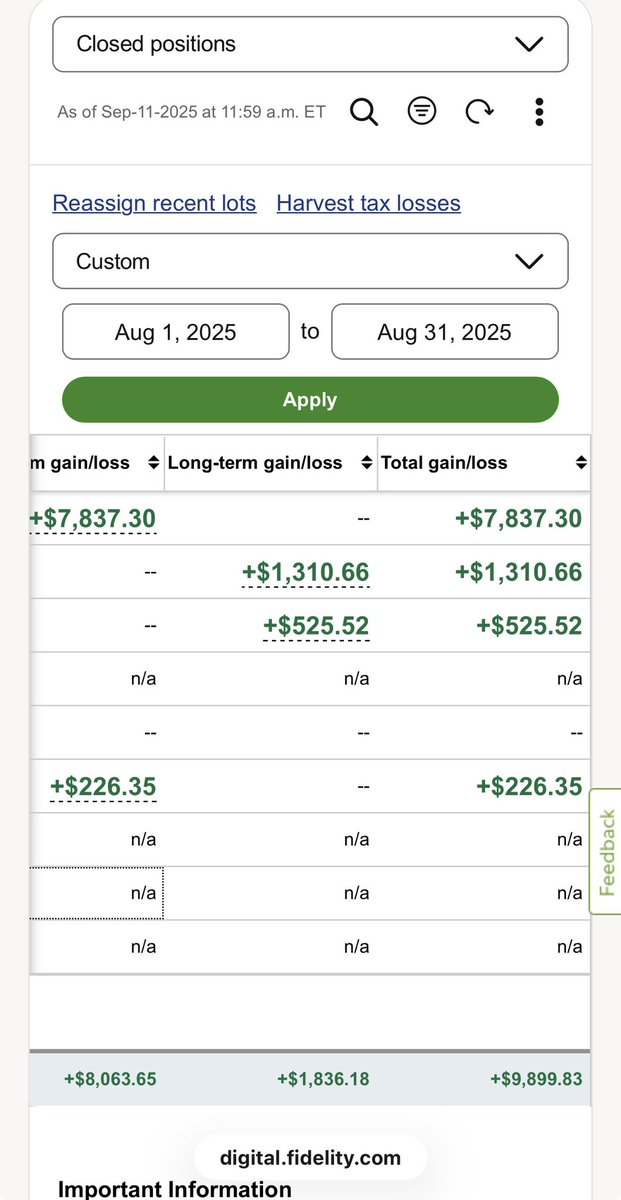
Task: Select the Aug 31, 2025 end date field
Action: click(x=445, y=332)
